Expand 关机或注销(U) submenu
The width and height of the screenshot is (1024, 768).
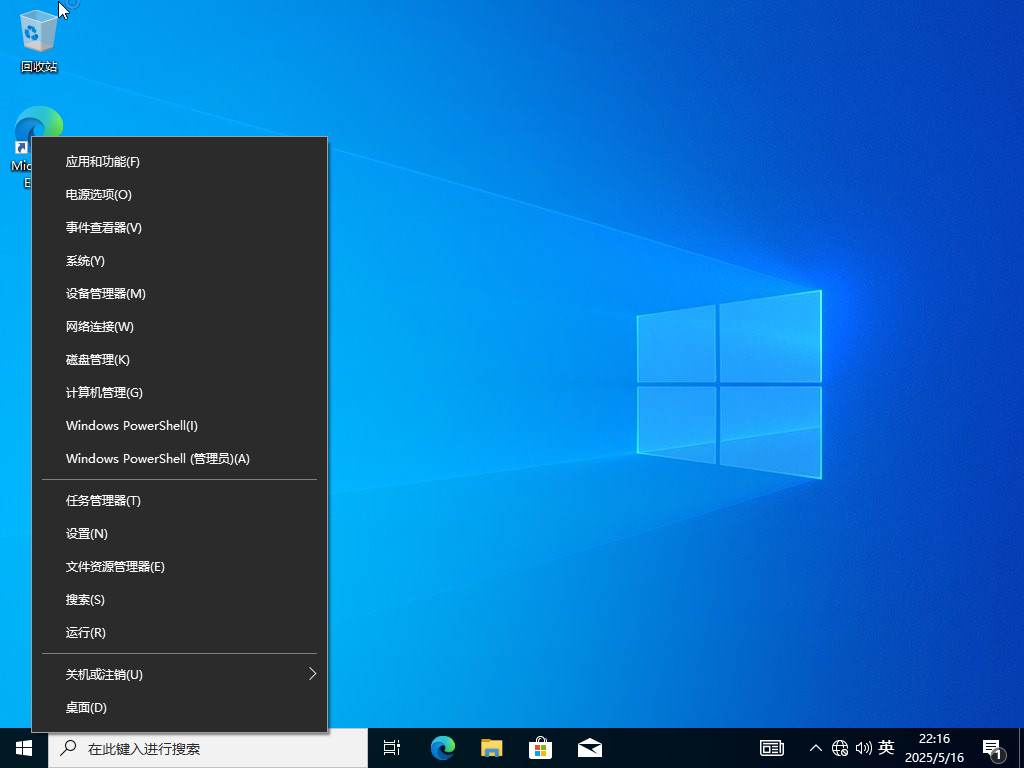pyautogui.click(x=180, y=674)
